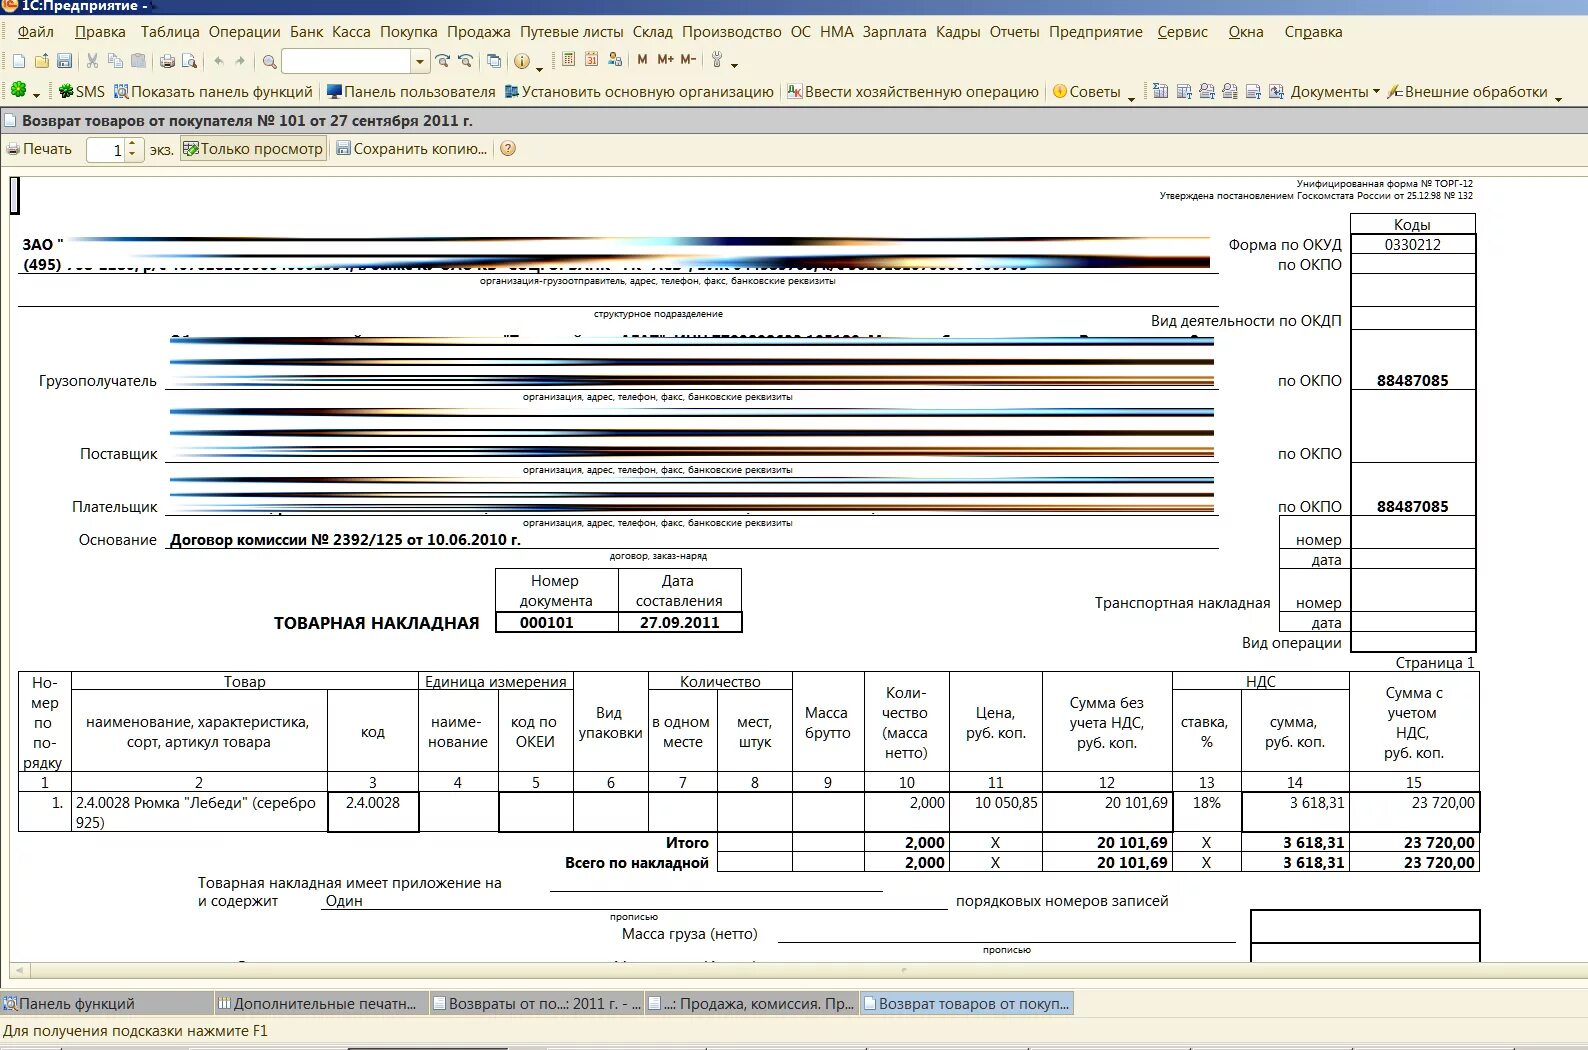Click the yellow Help info icon
Image resolution: width=1588 pixels, height=1050 pixels.
pyautogui.click(x=522, y=61)
